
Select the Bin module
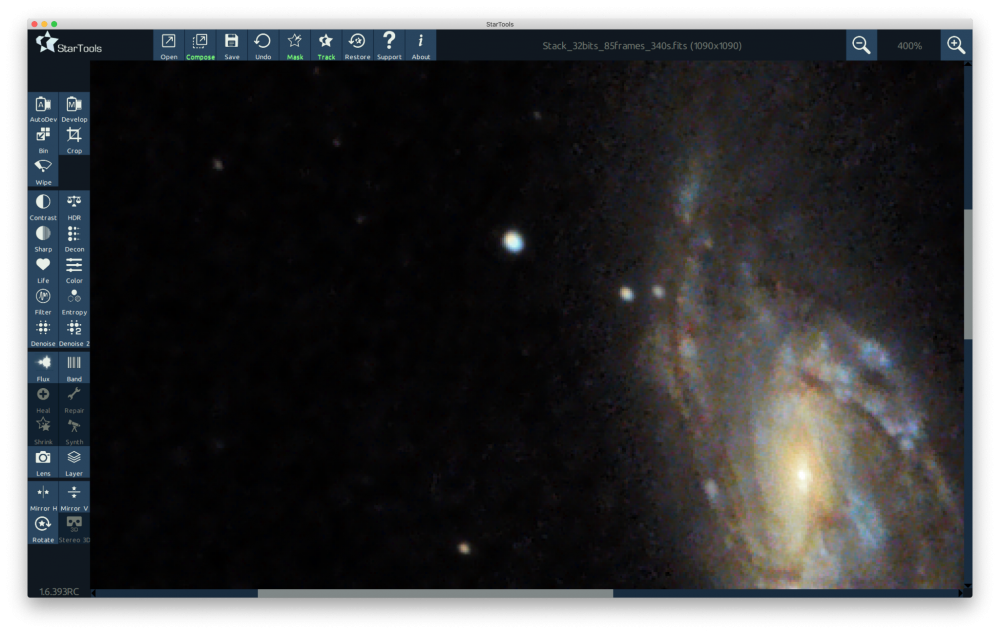point(43,140)
